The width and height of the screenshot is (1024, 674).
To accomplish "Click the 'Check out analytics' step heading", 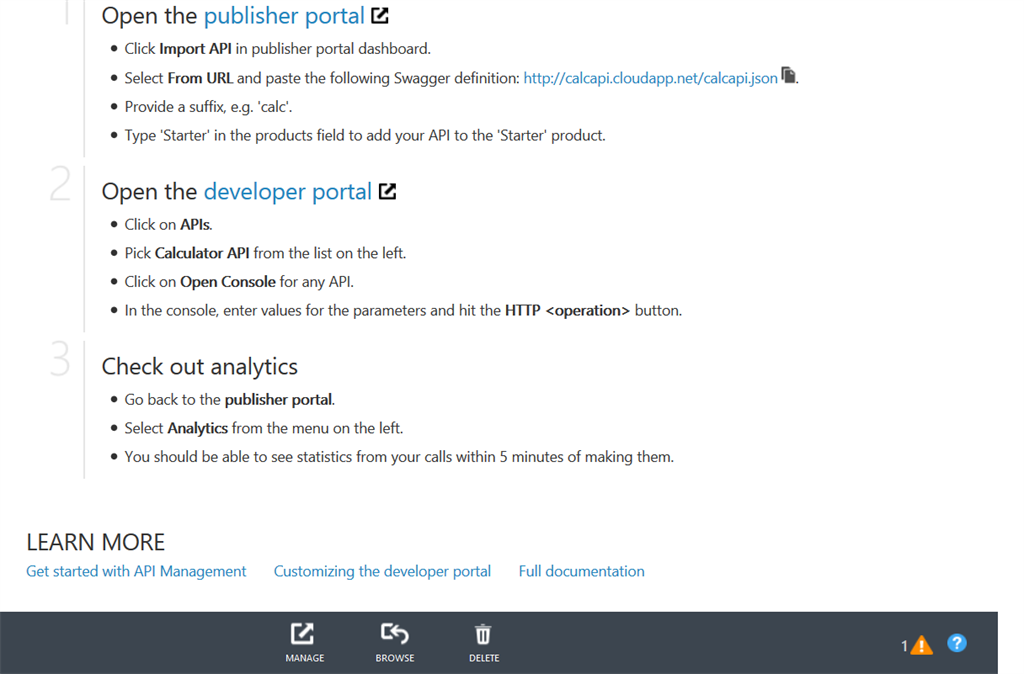I will click(200, 366).
